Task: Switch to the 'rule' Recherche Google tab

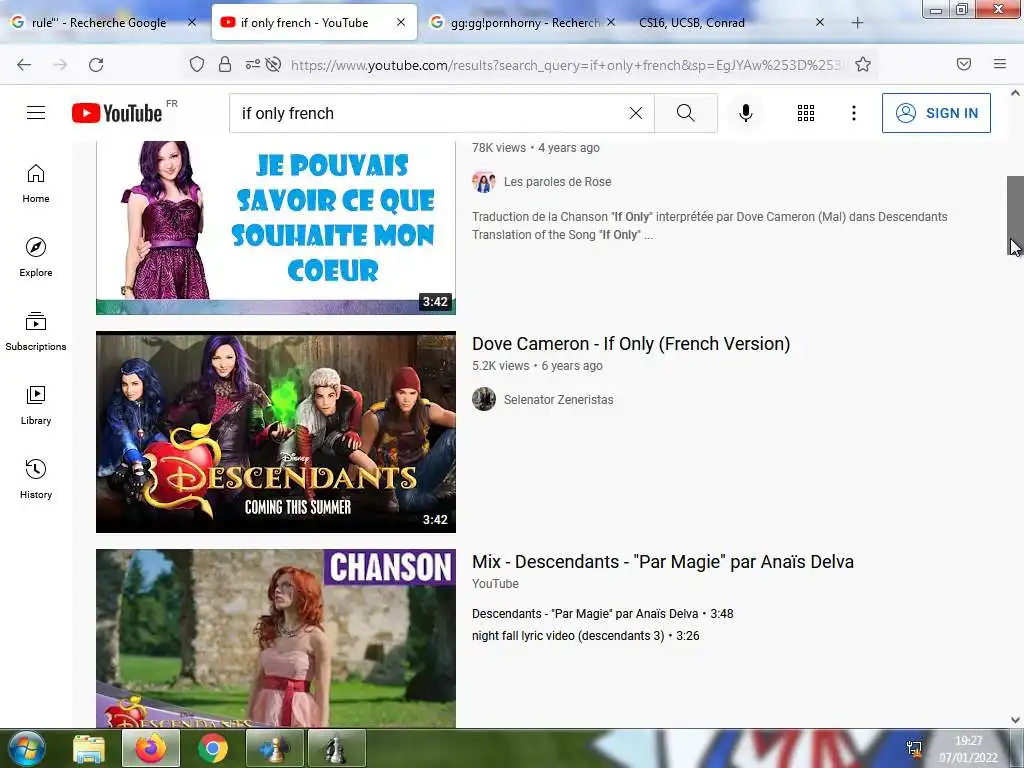Action: tap(98, 22)
